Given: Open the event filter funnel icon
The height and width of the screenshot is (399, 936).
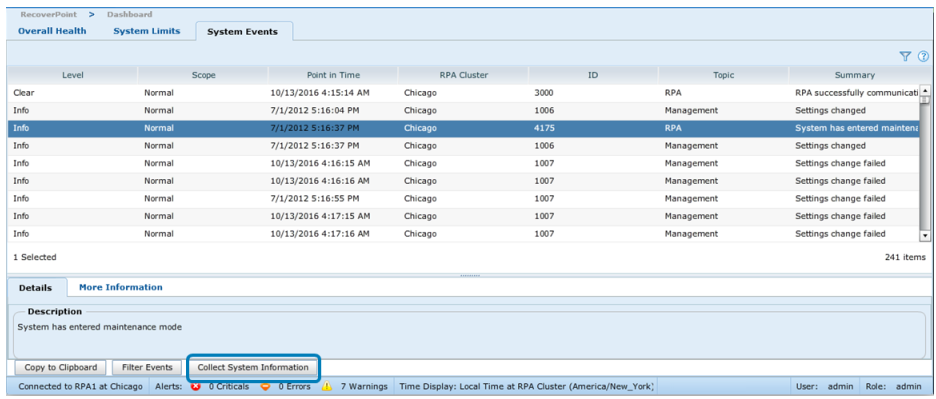Looking at the screenshot, I should [905, 56].
